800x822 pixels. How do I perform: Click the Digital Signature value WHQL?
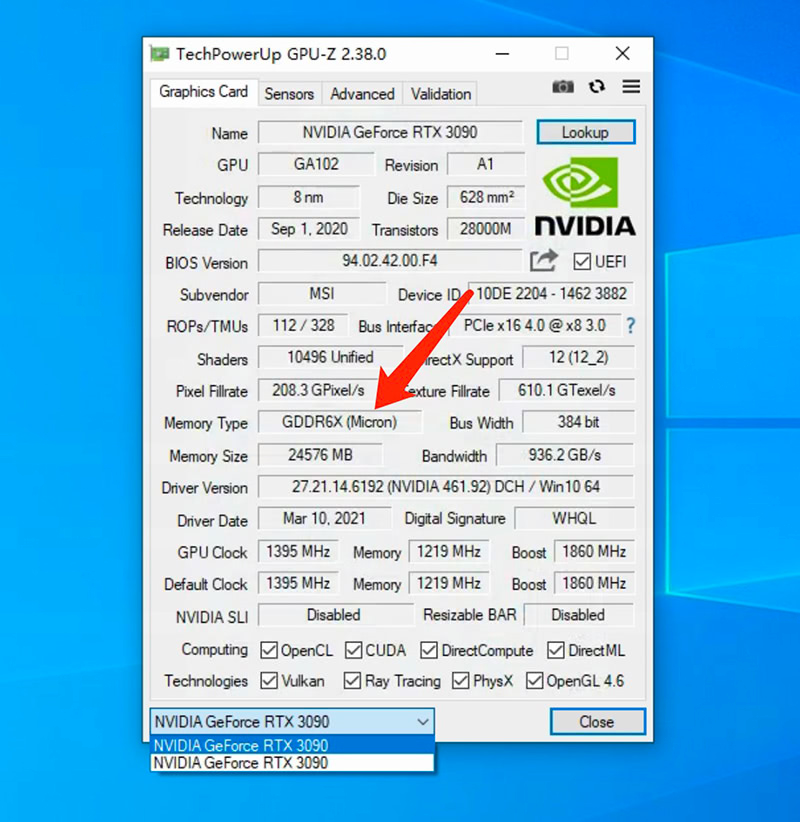574,519
